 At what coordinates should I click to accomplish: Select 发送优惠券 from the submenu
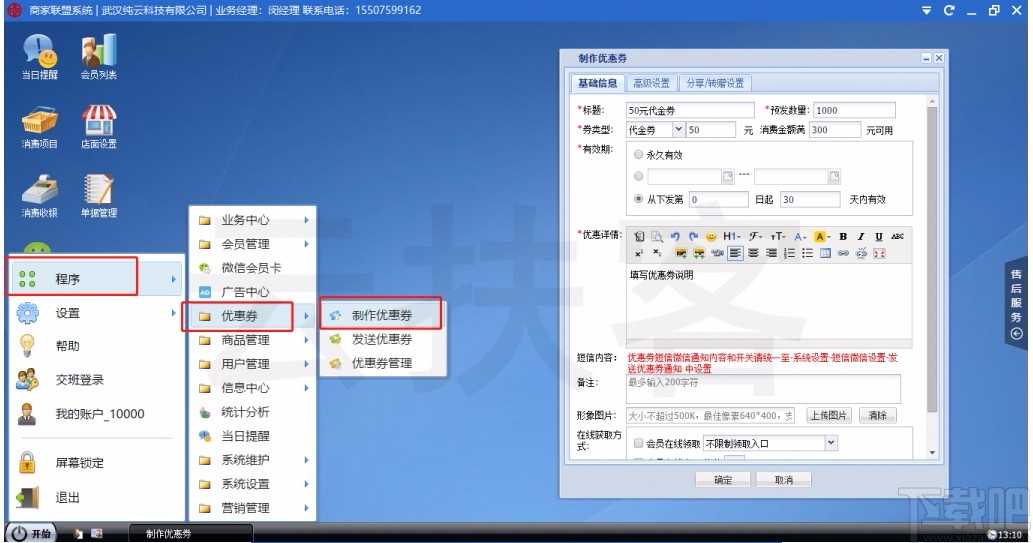[382, 339]
